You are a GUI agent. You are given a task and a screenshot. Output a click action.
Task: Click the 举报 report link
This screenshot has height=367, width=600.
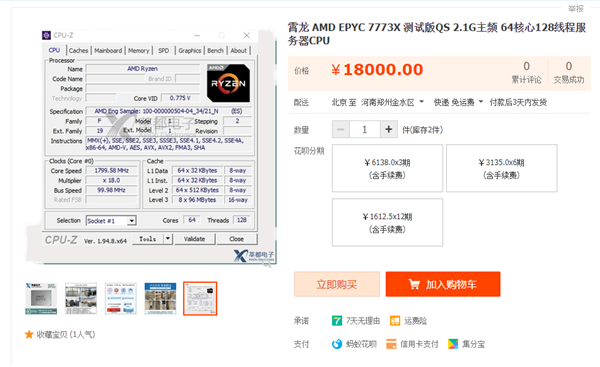[x=576, y=8]
